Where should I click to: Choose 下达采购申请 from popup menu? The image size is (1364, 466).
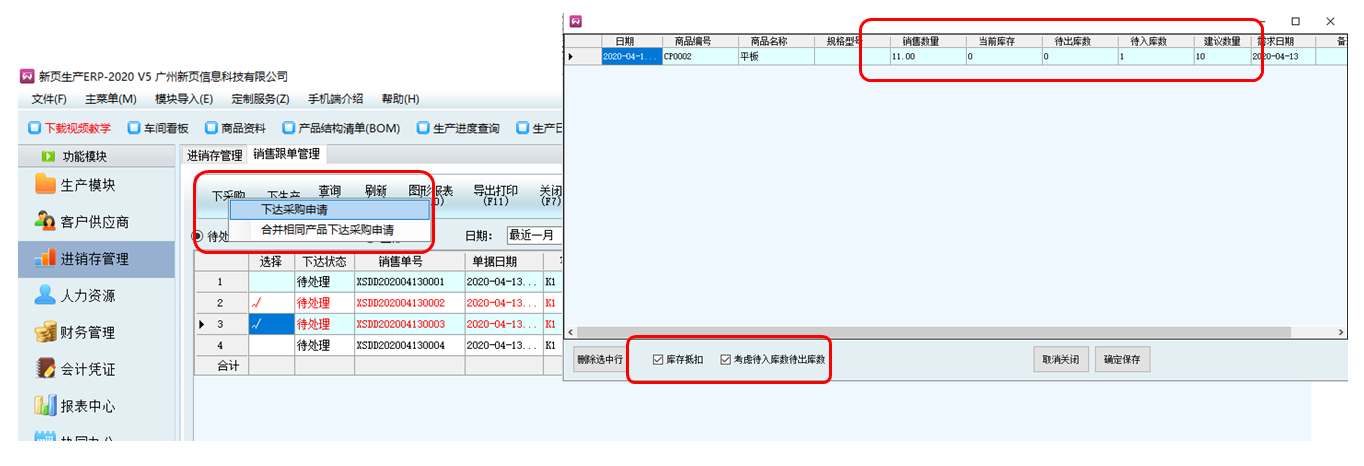coord(295,210)
